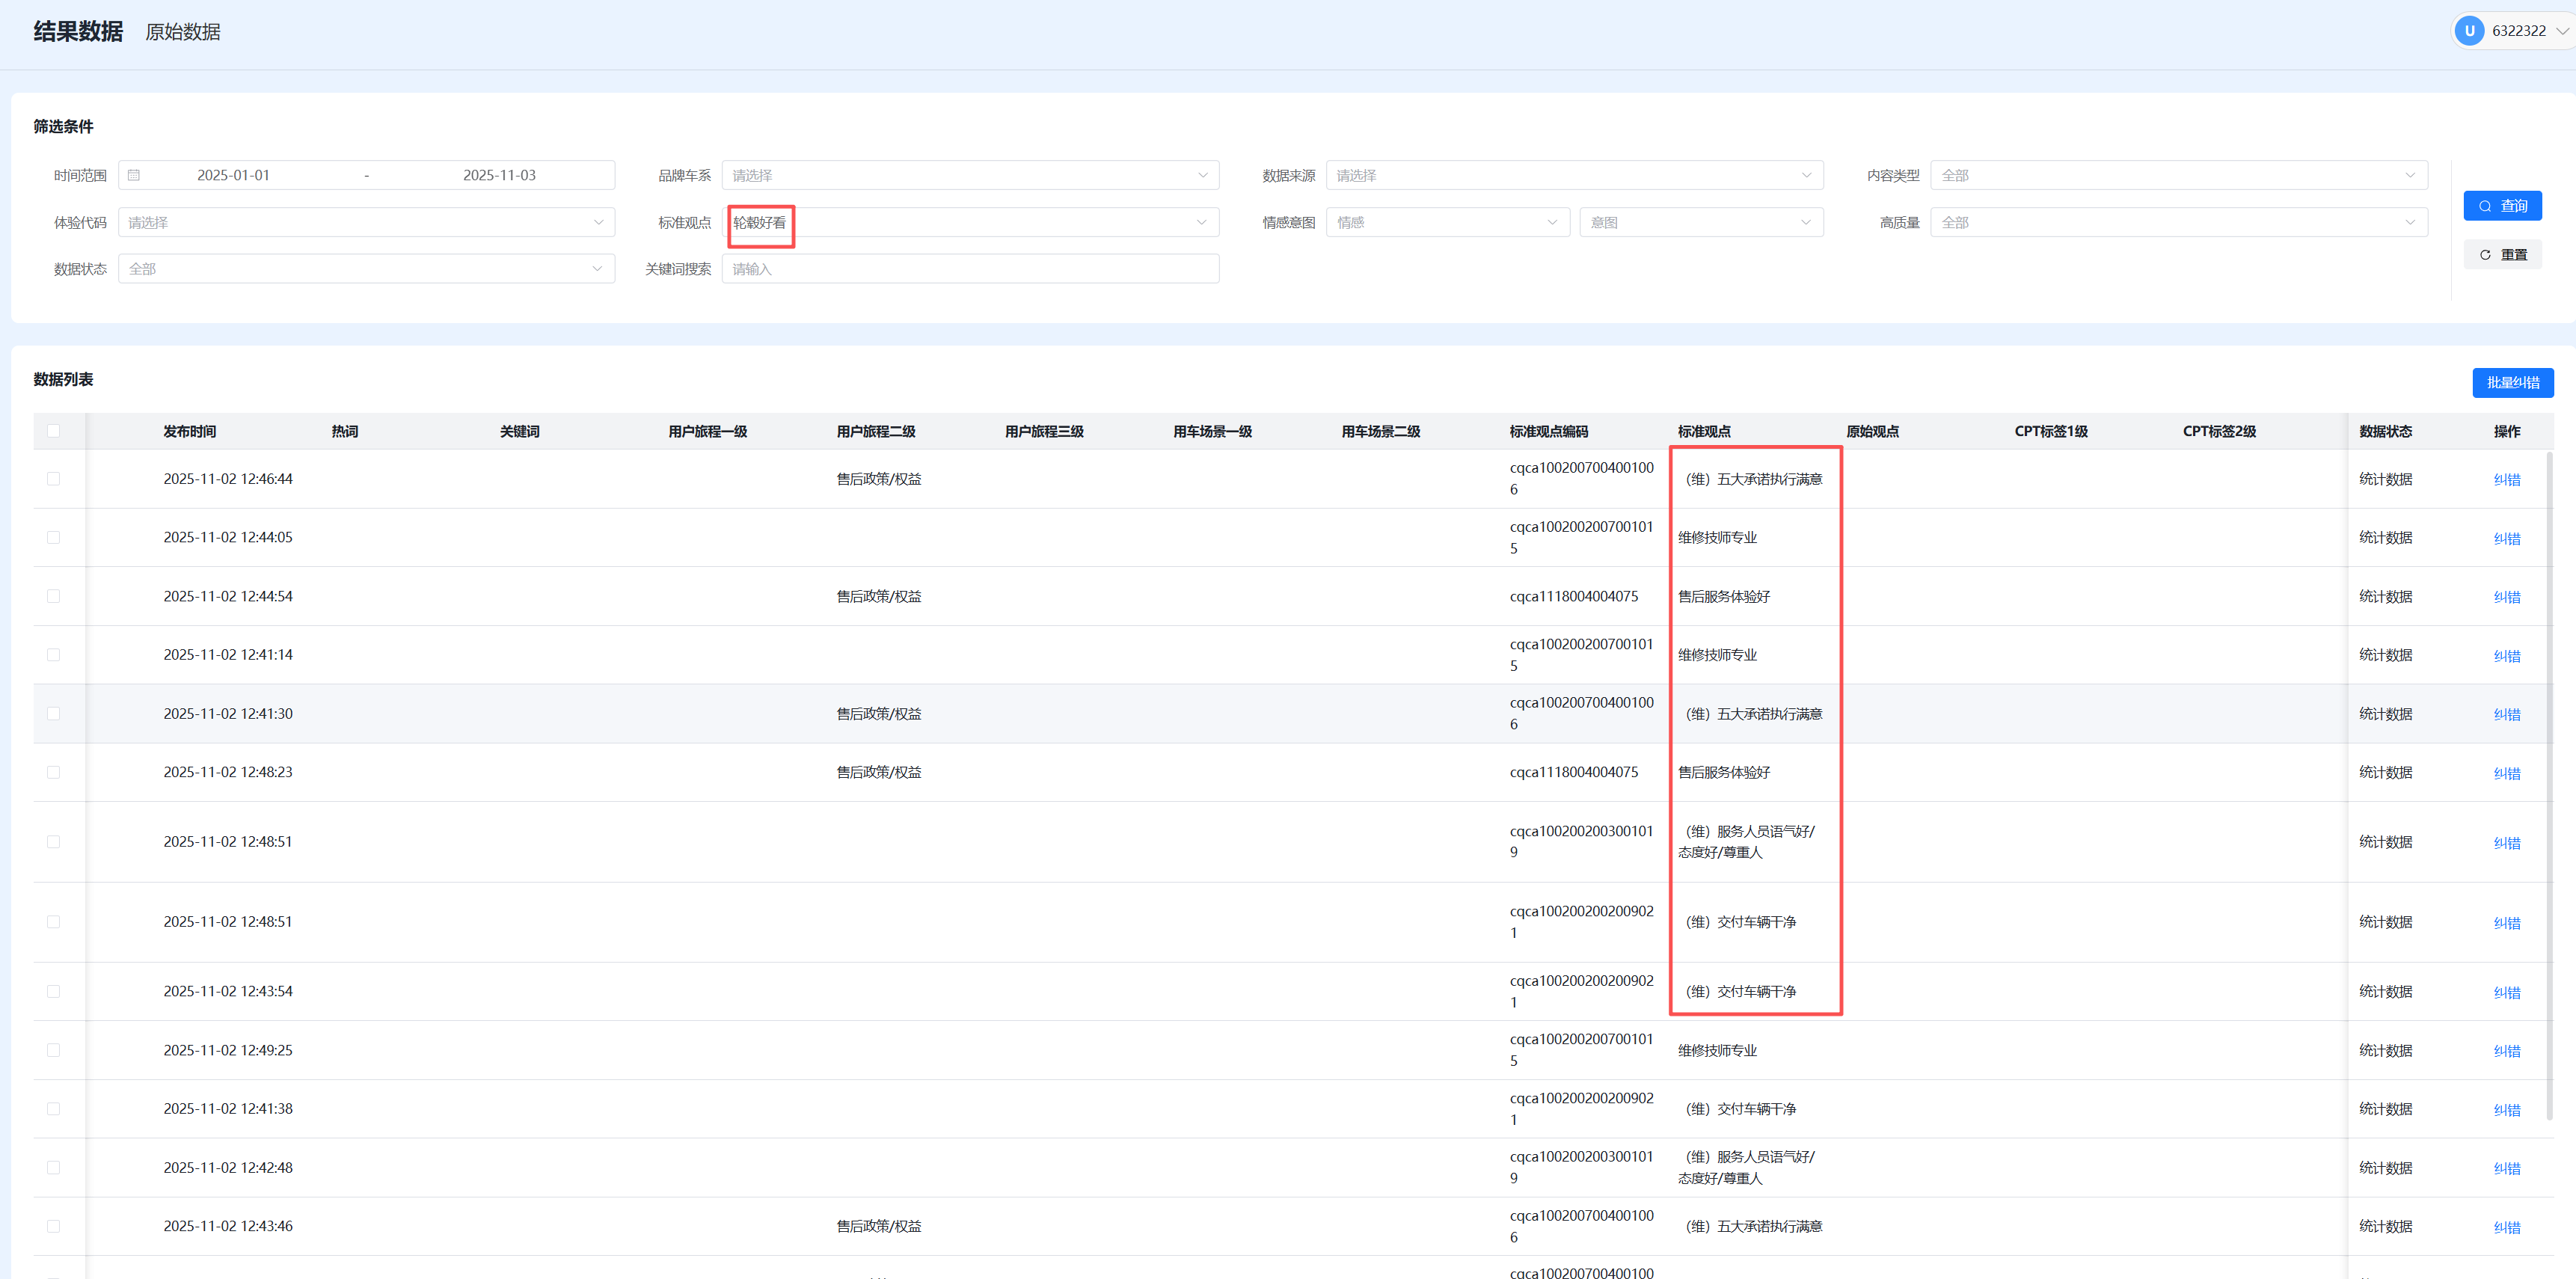Open the 品牌车系 dropdown arrow
The width and height of the screenshot is (2576, 1279).
(1202, 175)
